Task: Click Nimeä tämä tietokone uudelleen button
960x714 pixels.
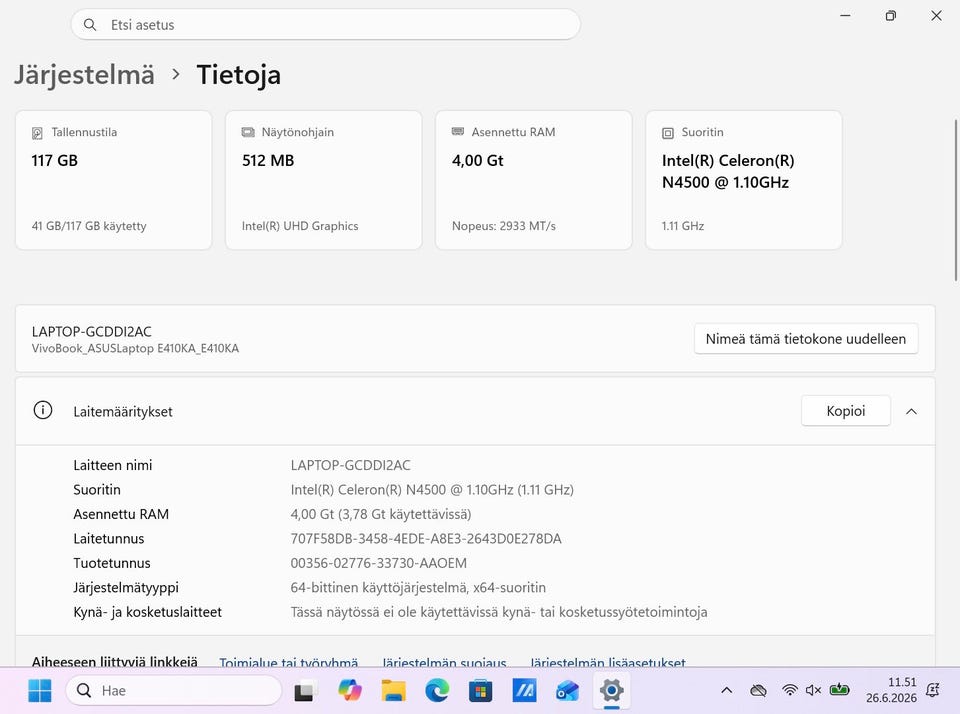Action: pos(806,339)
